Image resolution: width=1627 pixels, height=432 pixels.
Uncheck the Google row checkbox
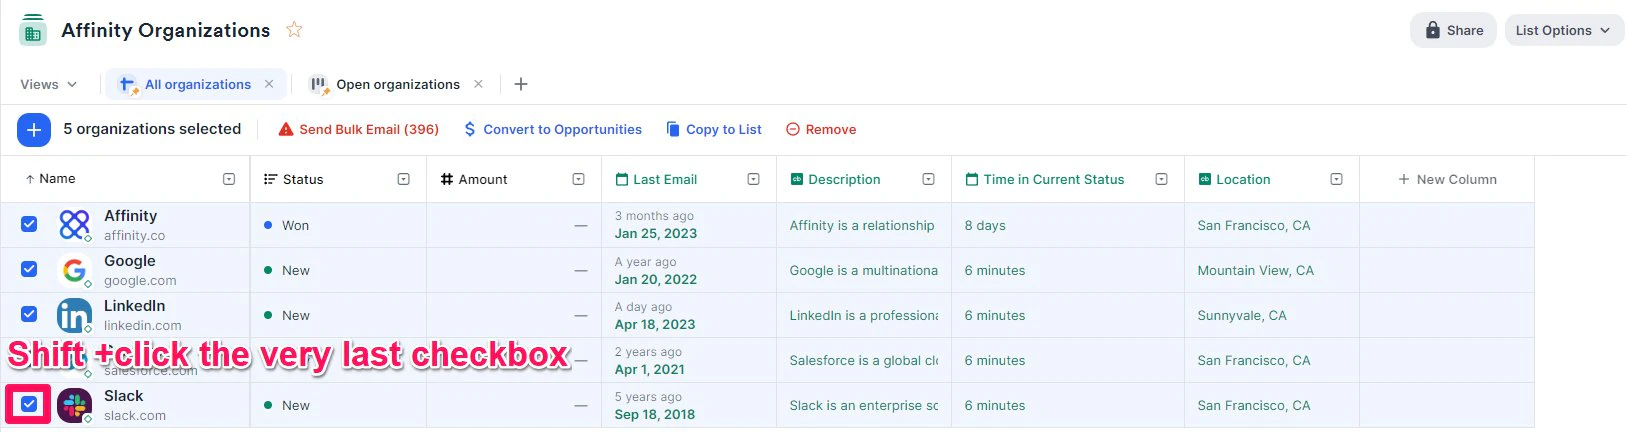pos(29,269)
